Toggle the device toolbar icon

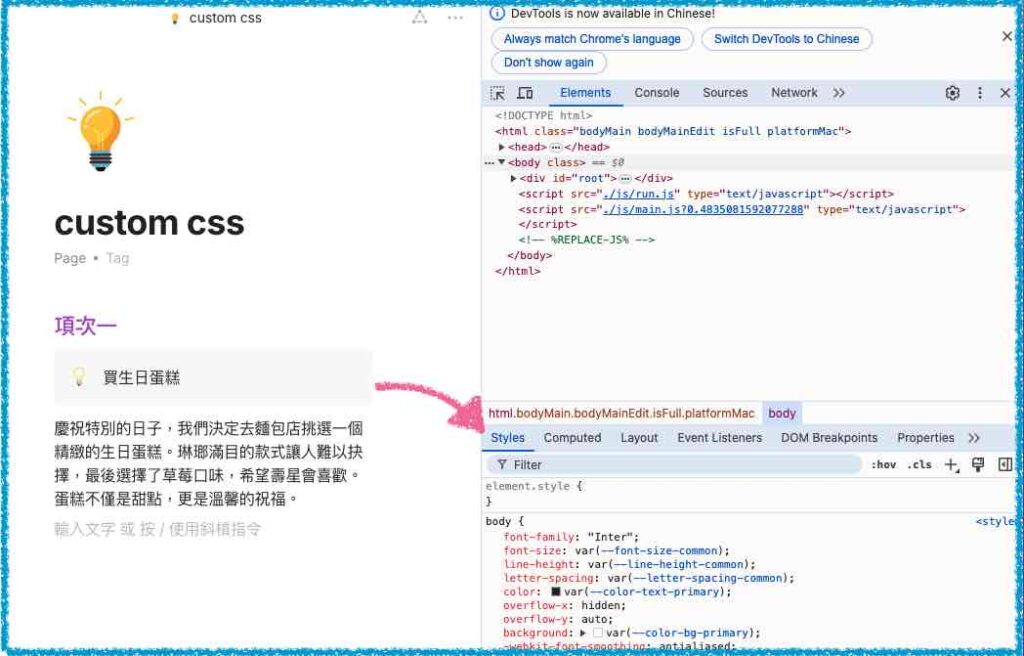click(525, 93)
